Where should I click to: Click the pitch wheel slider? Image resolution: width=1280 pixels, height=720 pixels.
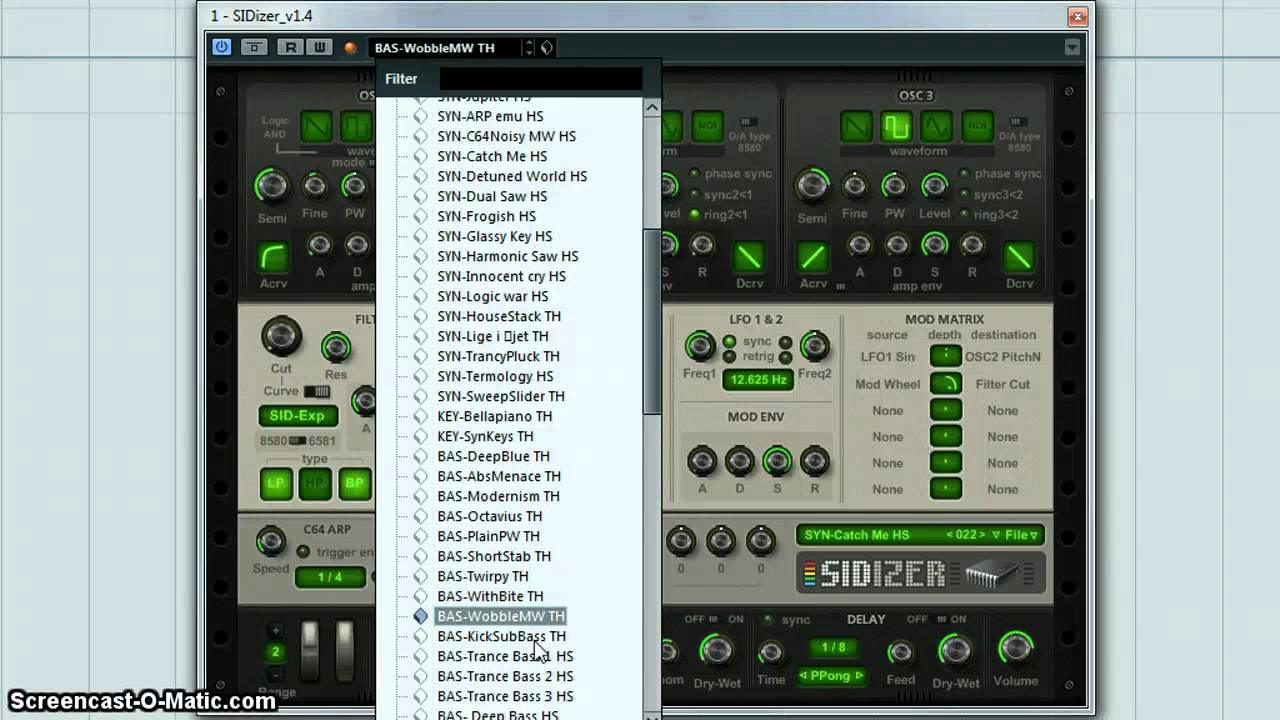tap(309, 650)
